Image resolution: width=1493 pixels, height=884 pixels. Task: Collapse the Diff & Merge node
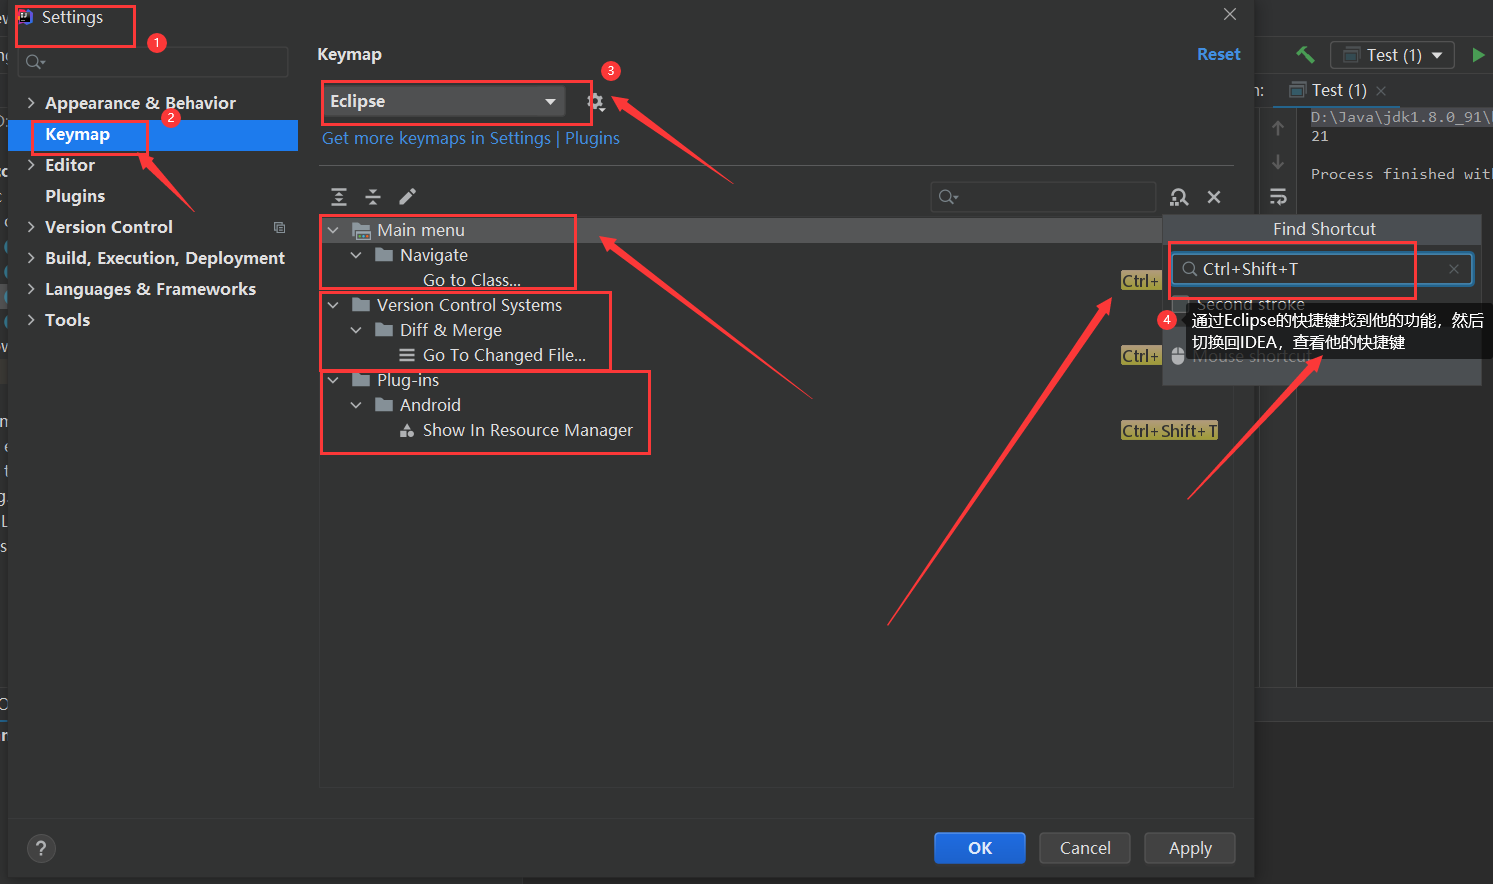pos(356,330)
